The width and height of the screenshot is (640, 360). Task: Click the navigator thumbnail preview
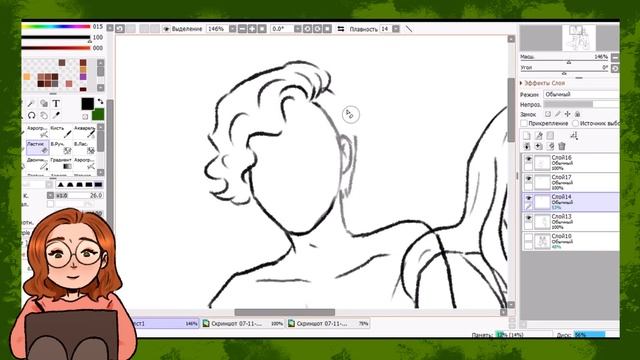579,38
